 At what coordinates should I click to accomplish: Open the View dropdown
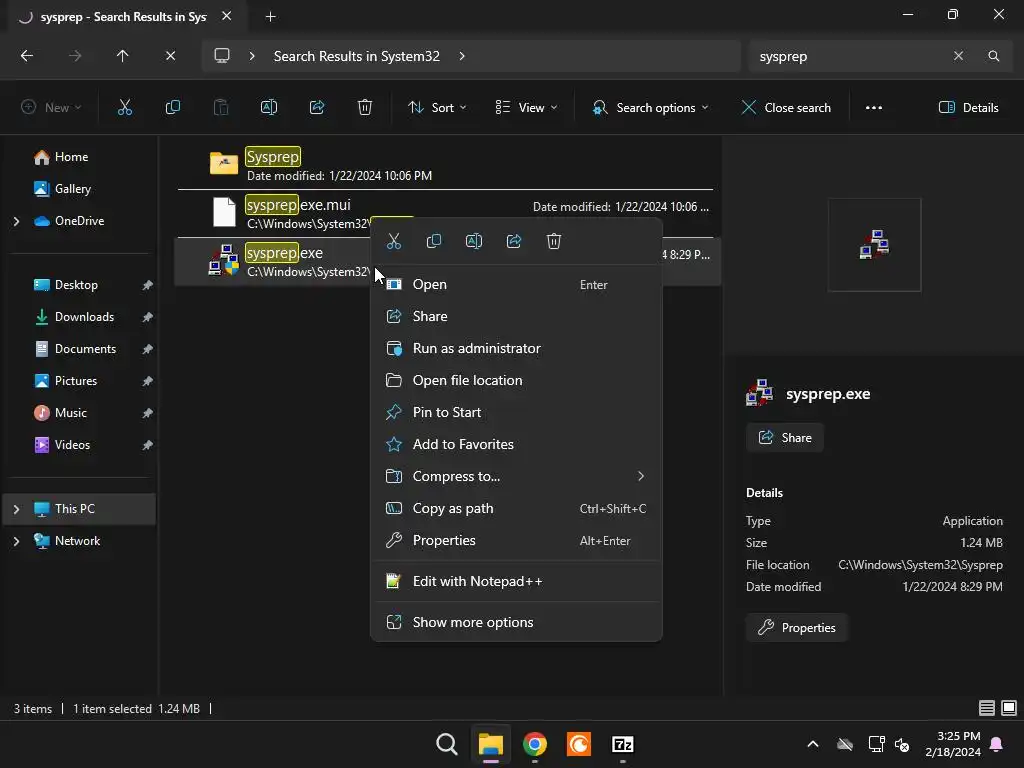click(526, 108)
